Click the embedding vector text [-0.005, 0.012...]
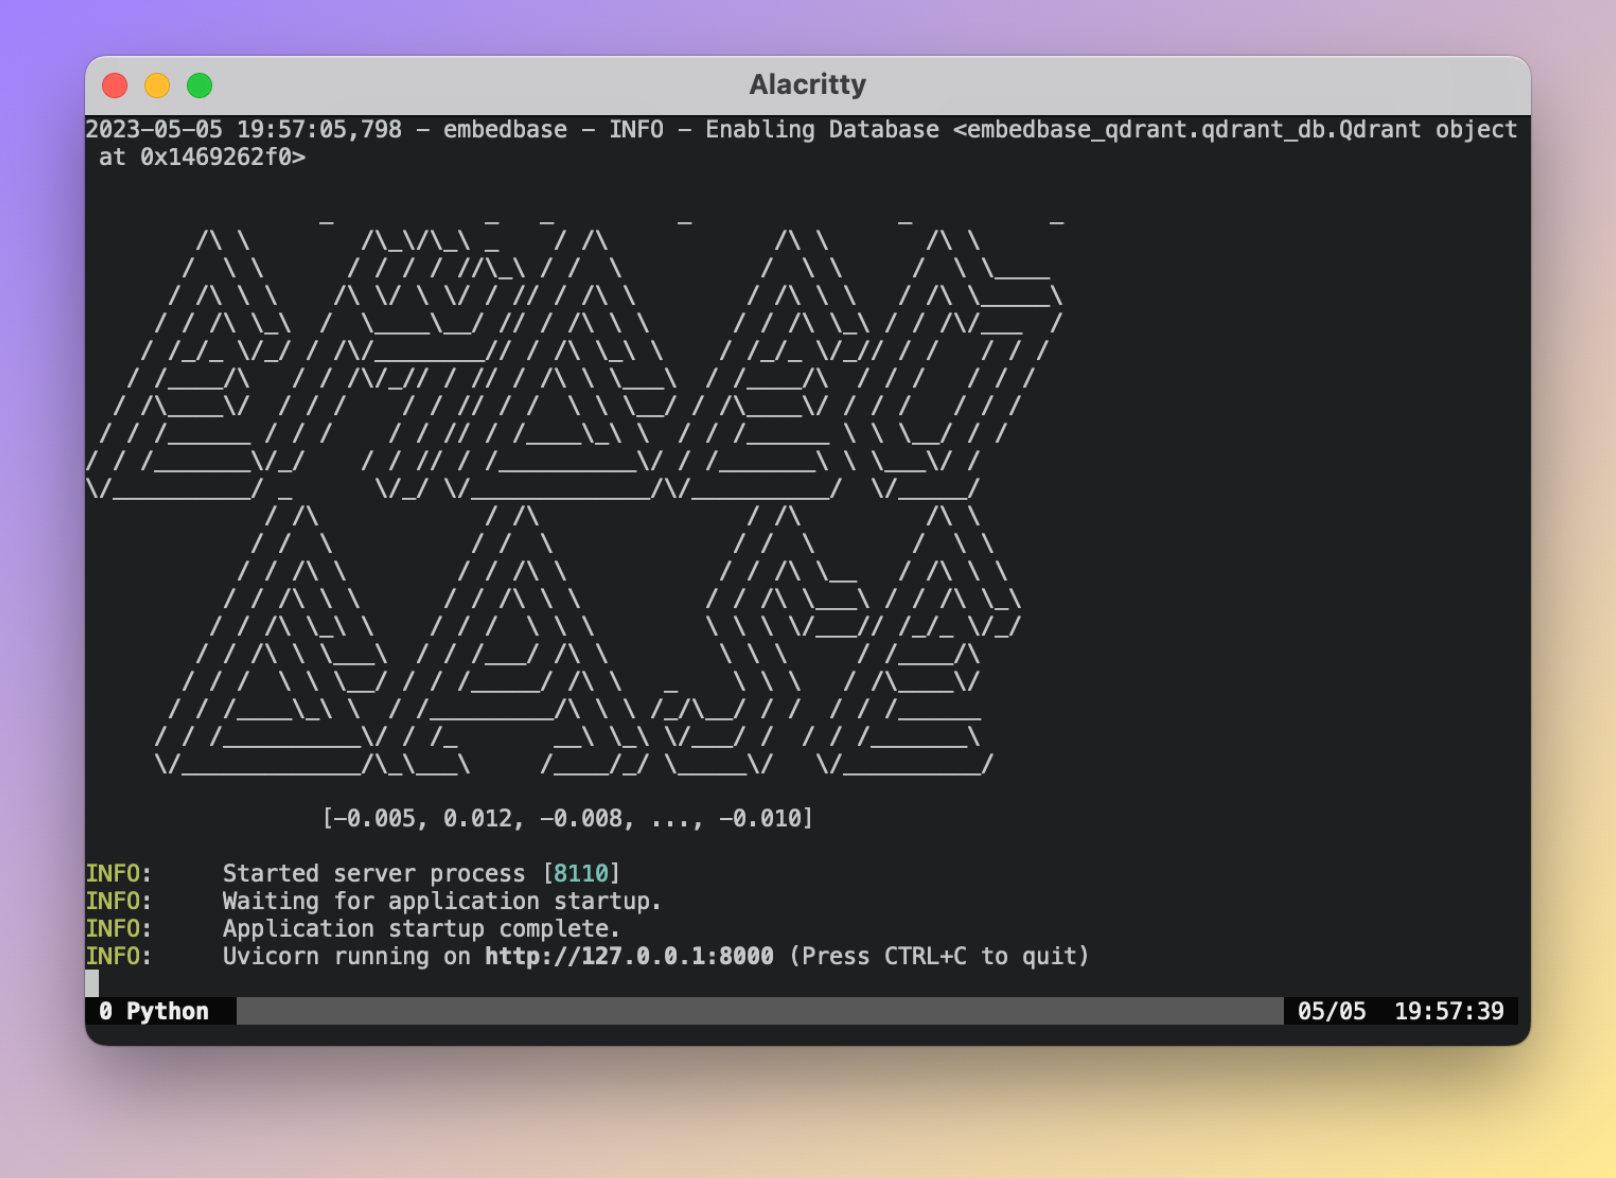 click(567, 819)
